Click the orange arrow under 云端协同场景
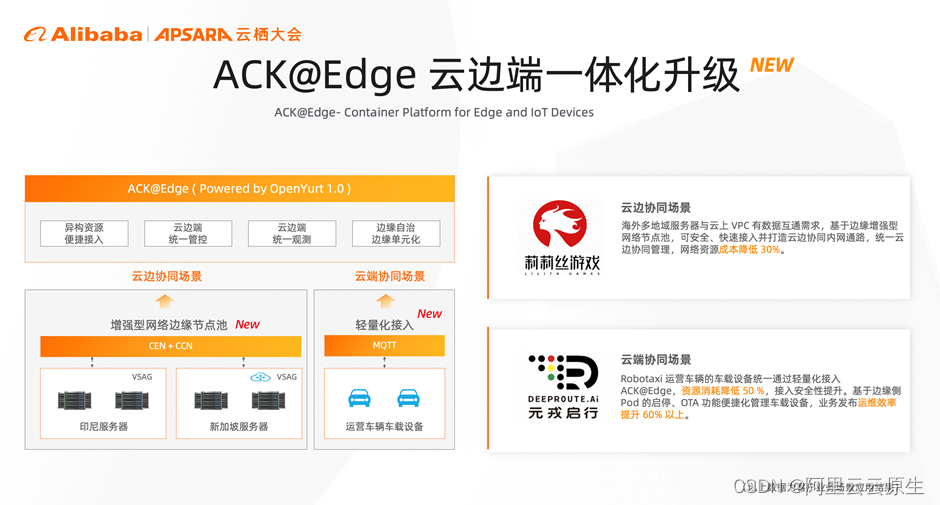This screenshot has width=940, height=505. 385,300
